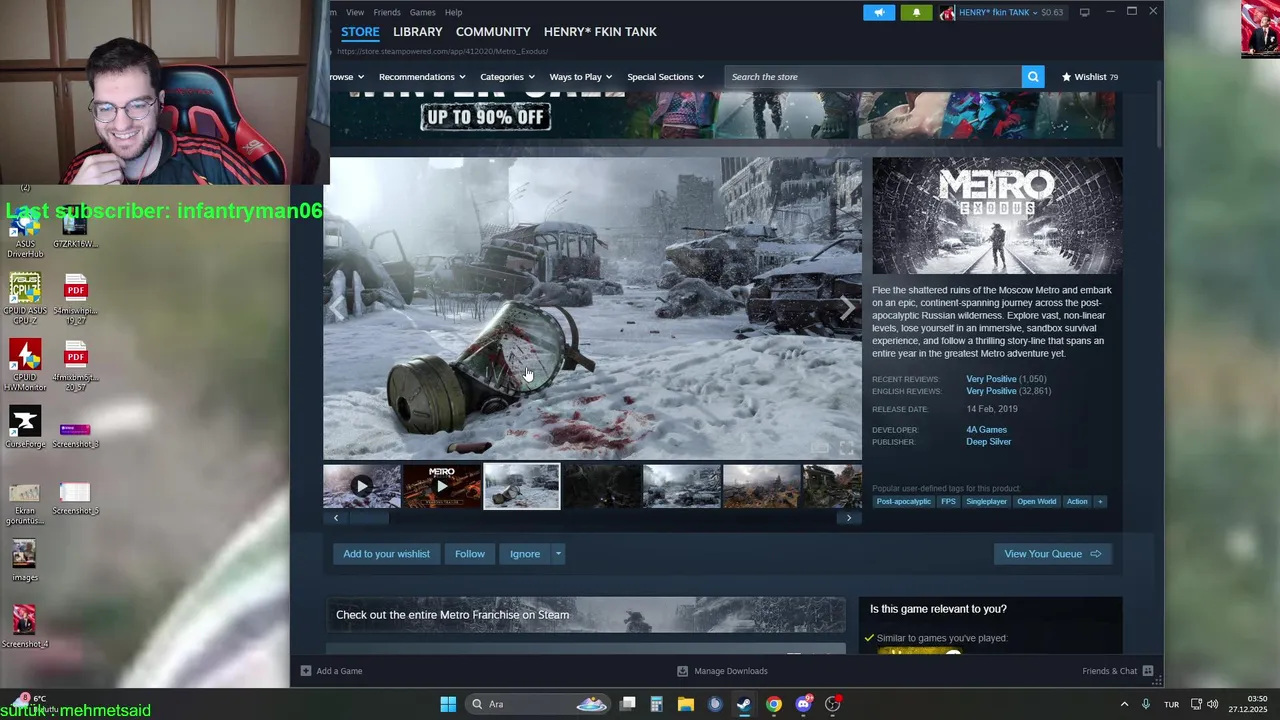Open the Games menu
Viewport: 1280px width, 720px height.
point(423,12)
